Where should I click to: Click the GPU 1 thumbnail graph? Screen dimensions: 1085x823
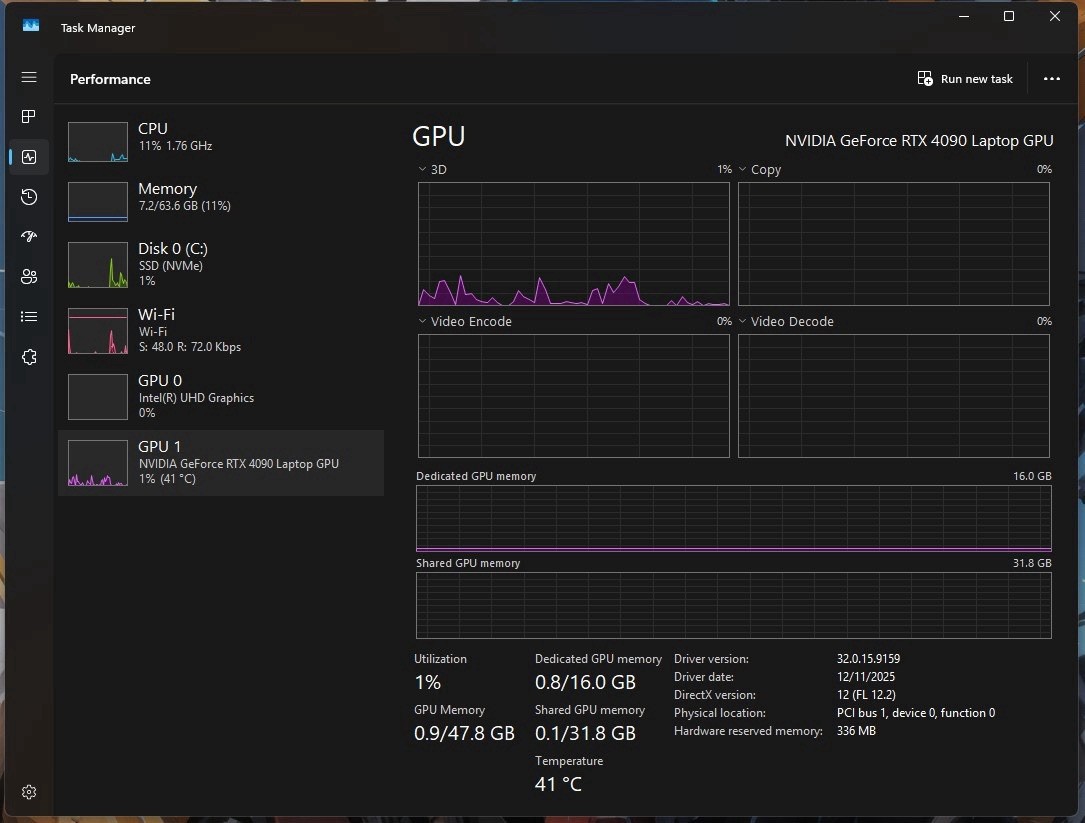click(98, 462)
